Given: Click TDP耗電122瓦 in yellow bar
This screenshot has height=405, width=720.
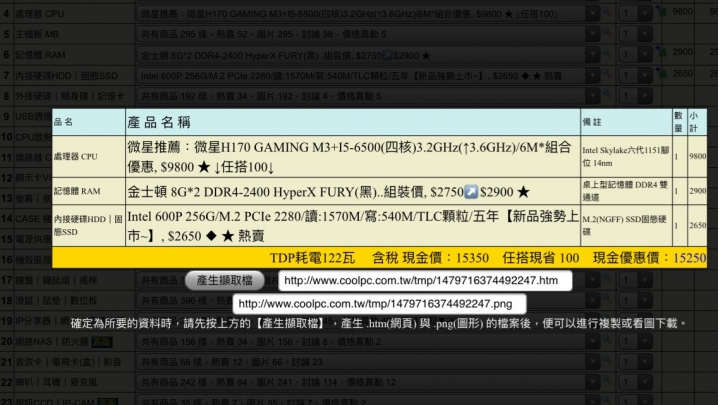Looking at the screenshot, I should 312,258.
